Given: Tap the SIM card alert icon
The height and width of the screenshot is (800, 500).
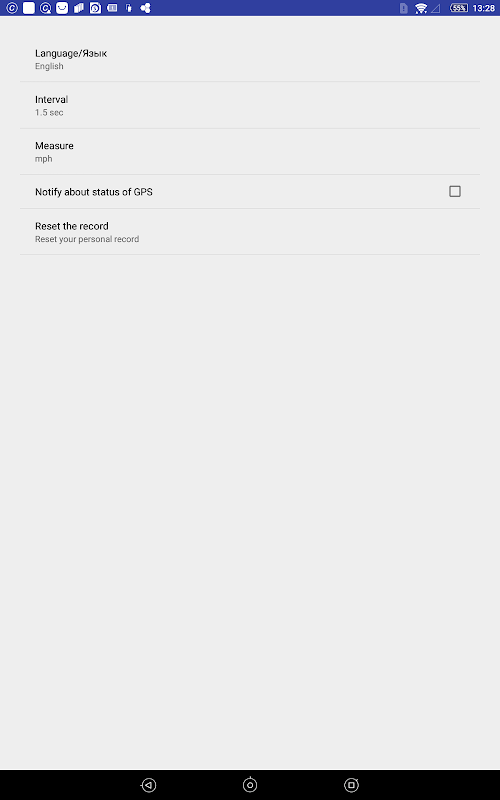Looking at the screenshot, I should (x=404, y=8).
